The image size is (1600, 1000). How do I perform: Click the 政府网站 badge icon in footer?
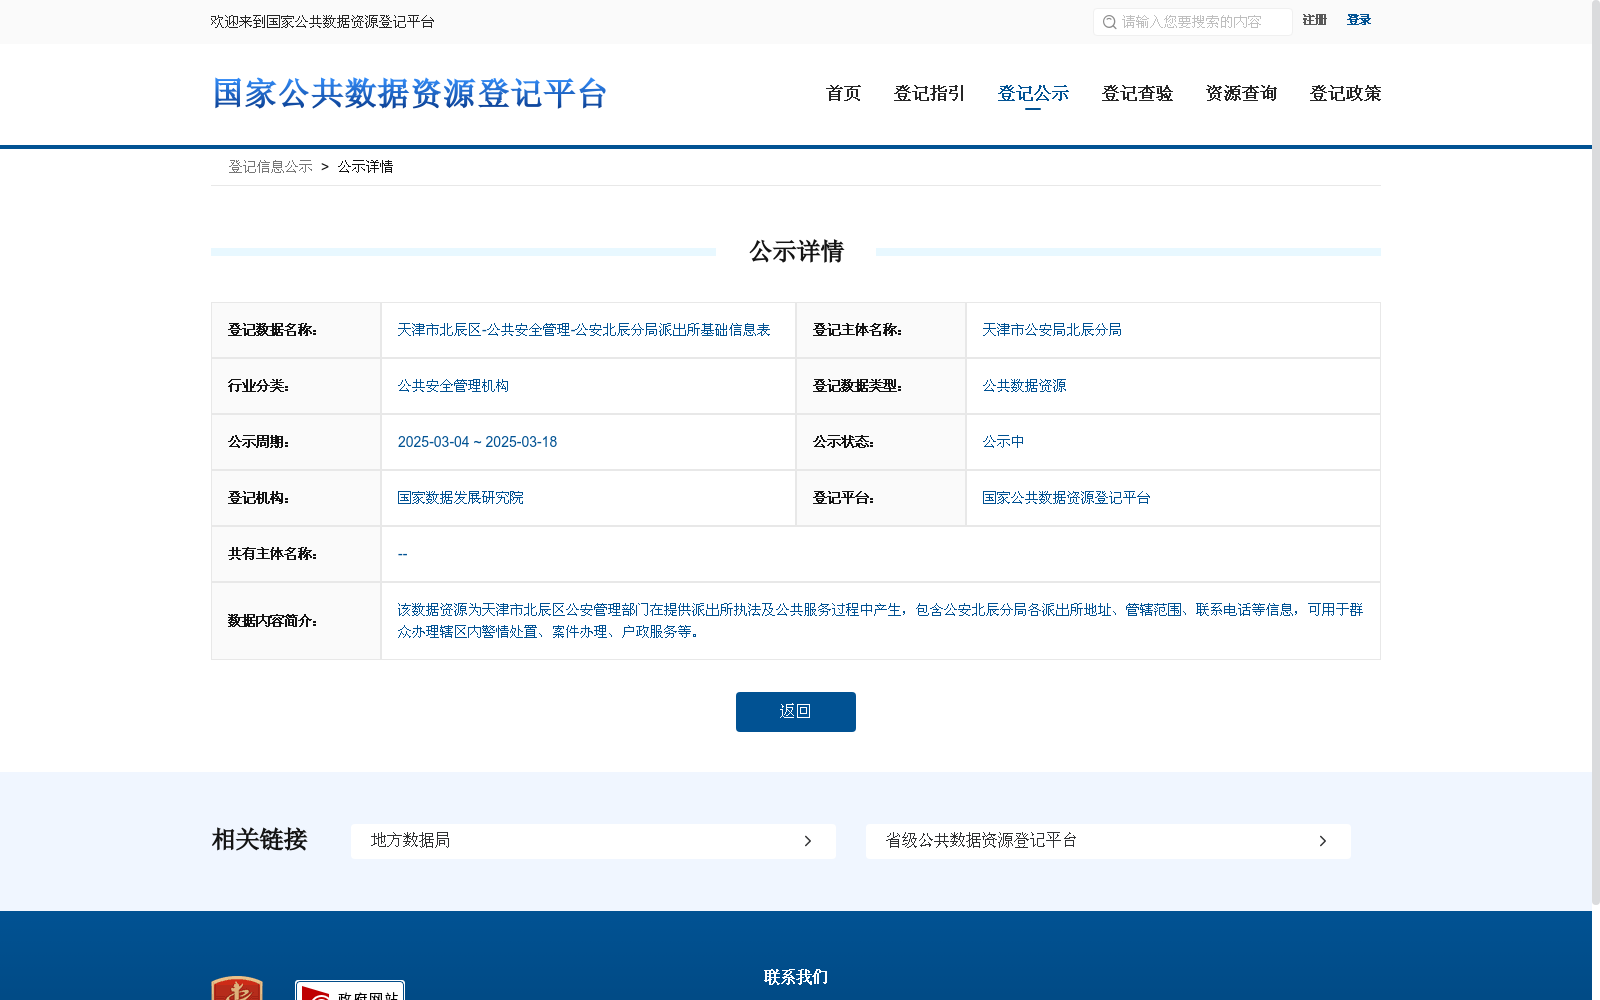[x=350, y=990]
